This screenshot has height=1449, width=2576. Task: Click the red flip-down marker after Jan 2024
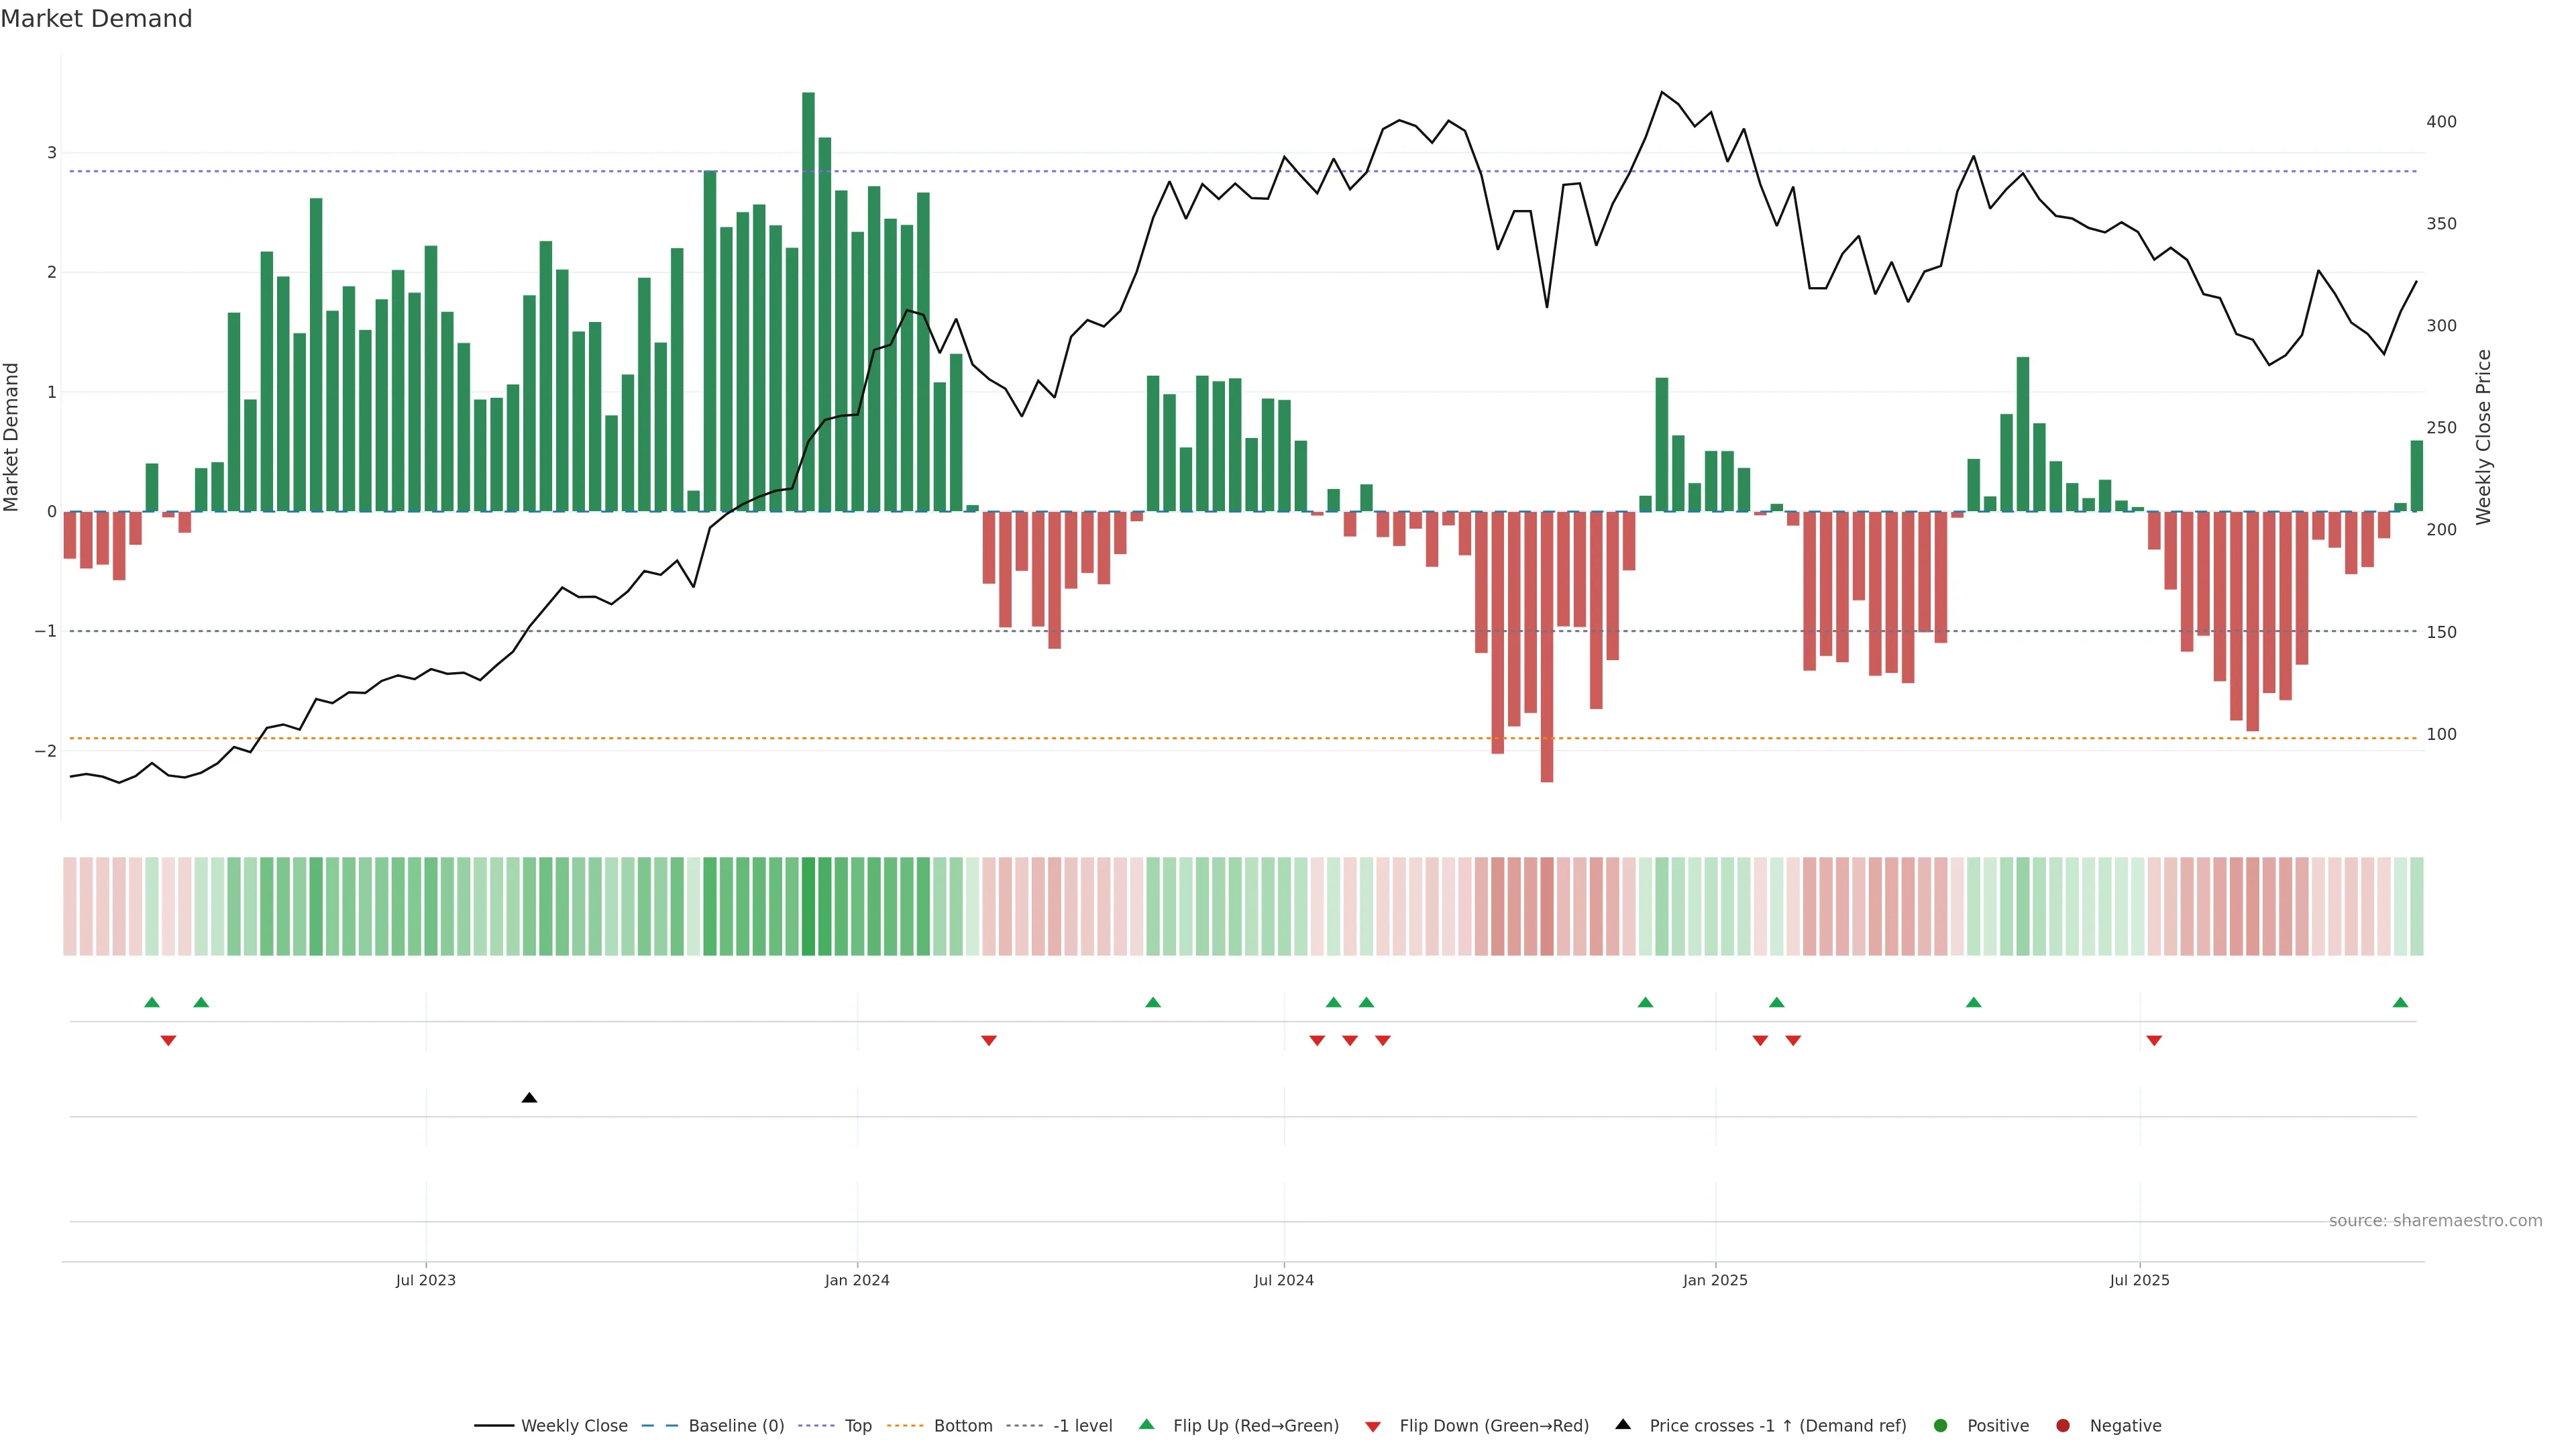pos(989,1041)
